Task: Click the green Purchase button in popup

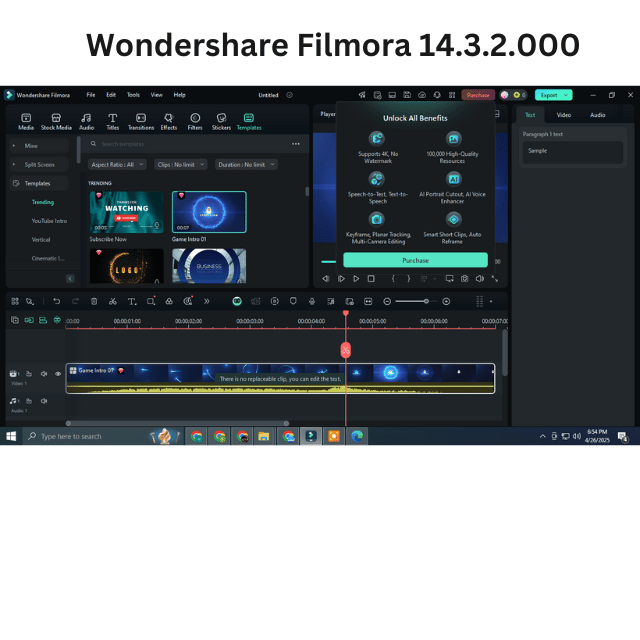Action: [415, 260]
